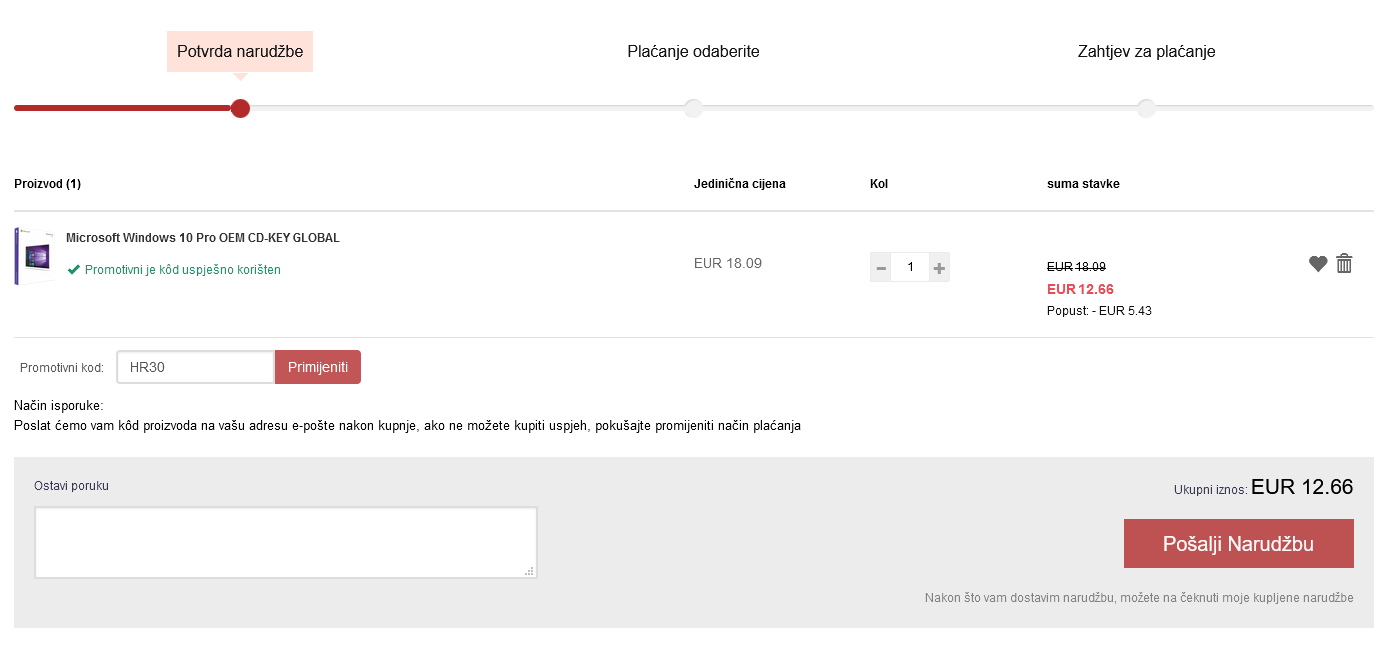Viewport: 1386px width, 645px height.
Task: Select the Zahtjev za plaćanje step label
Action: [x=1146, y=51]
